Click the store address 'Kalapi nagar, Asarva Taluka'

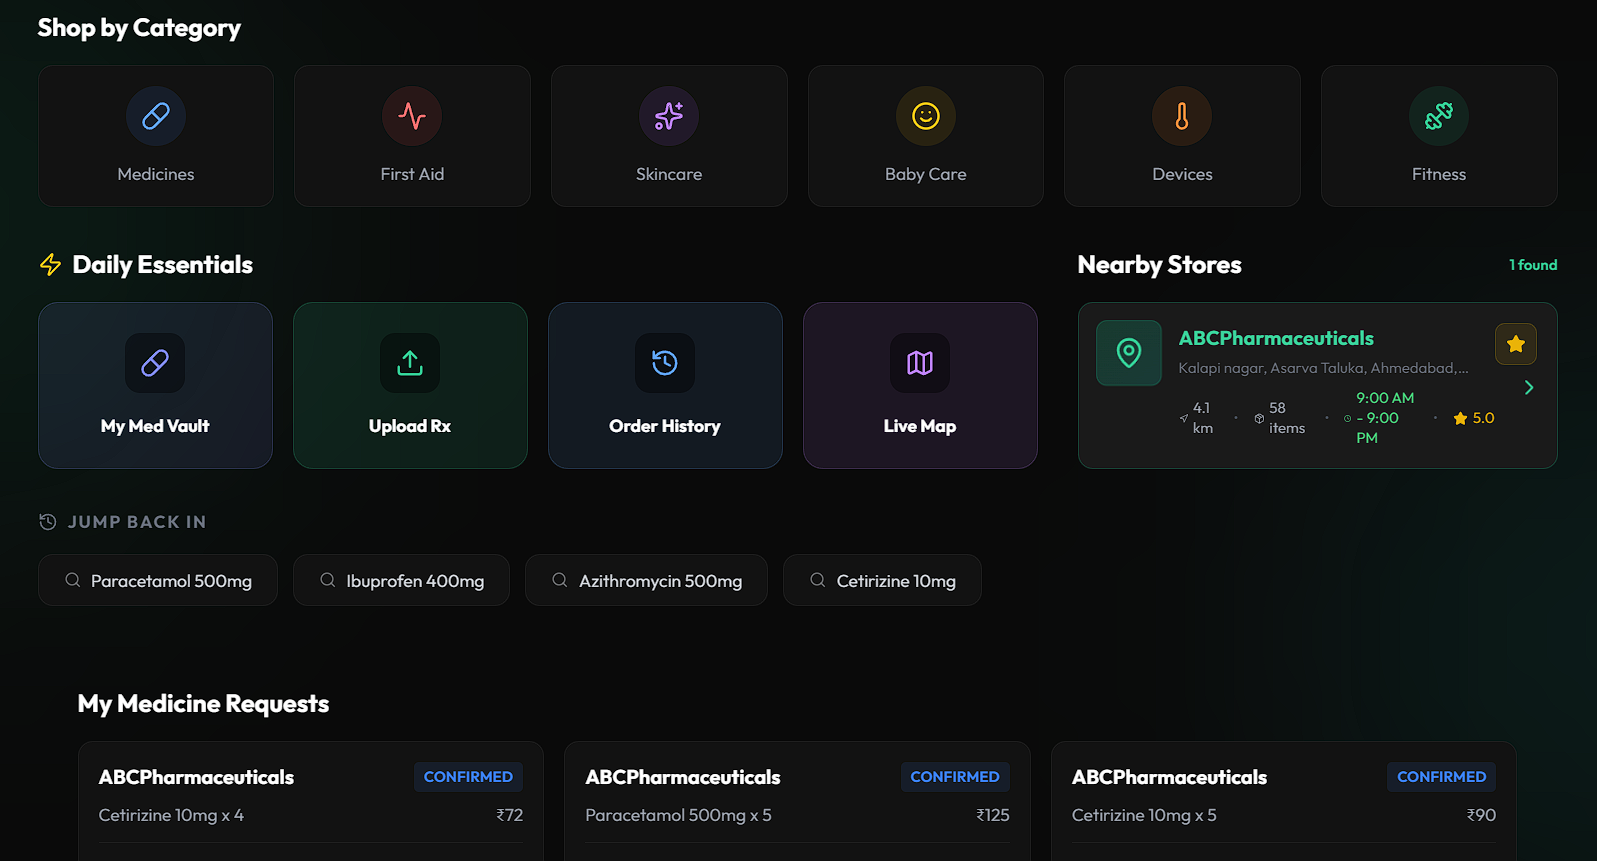(x=1323, y=368)
